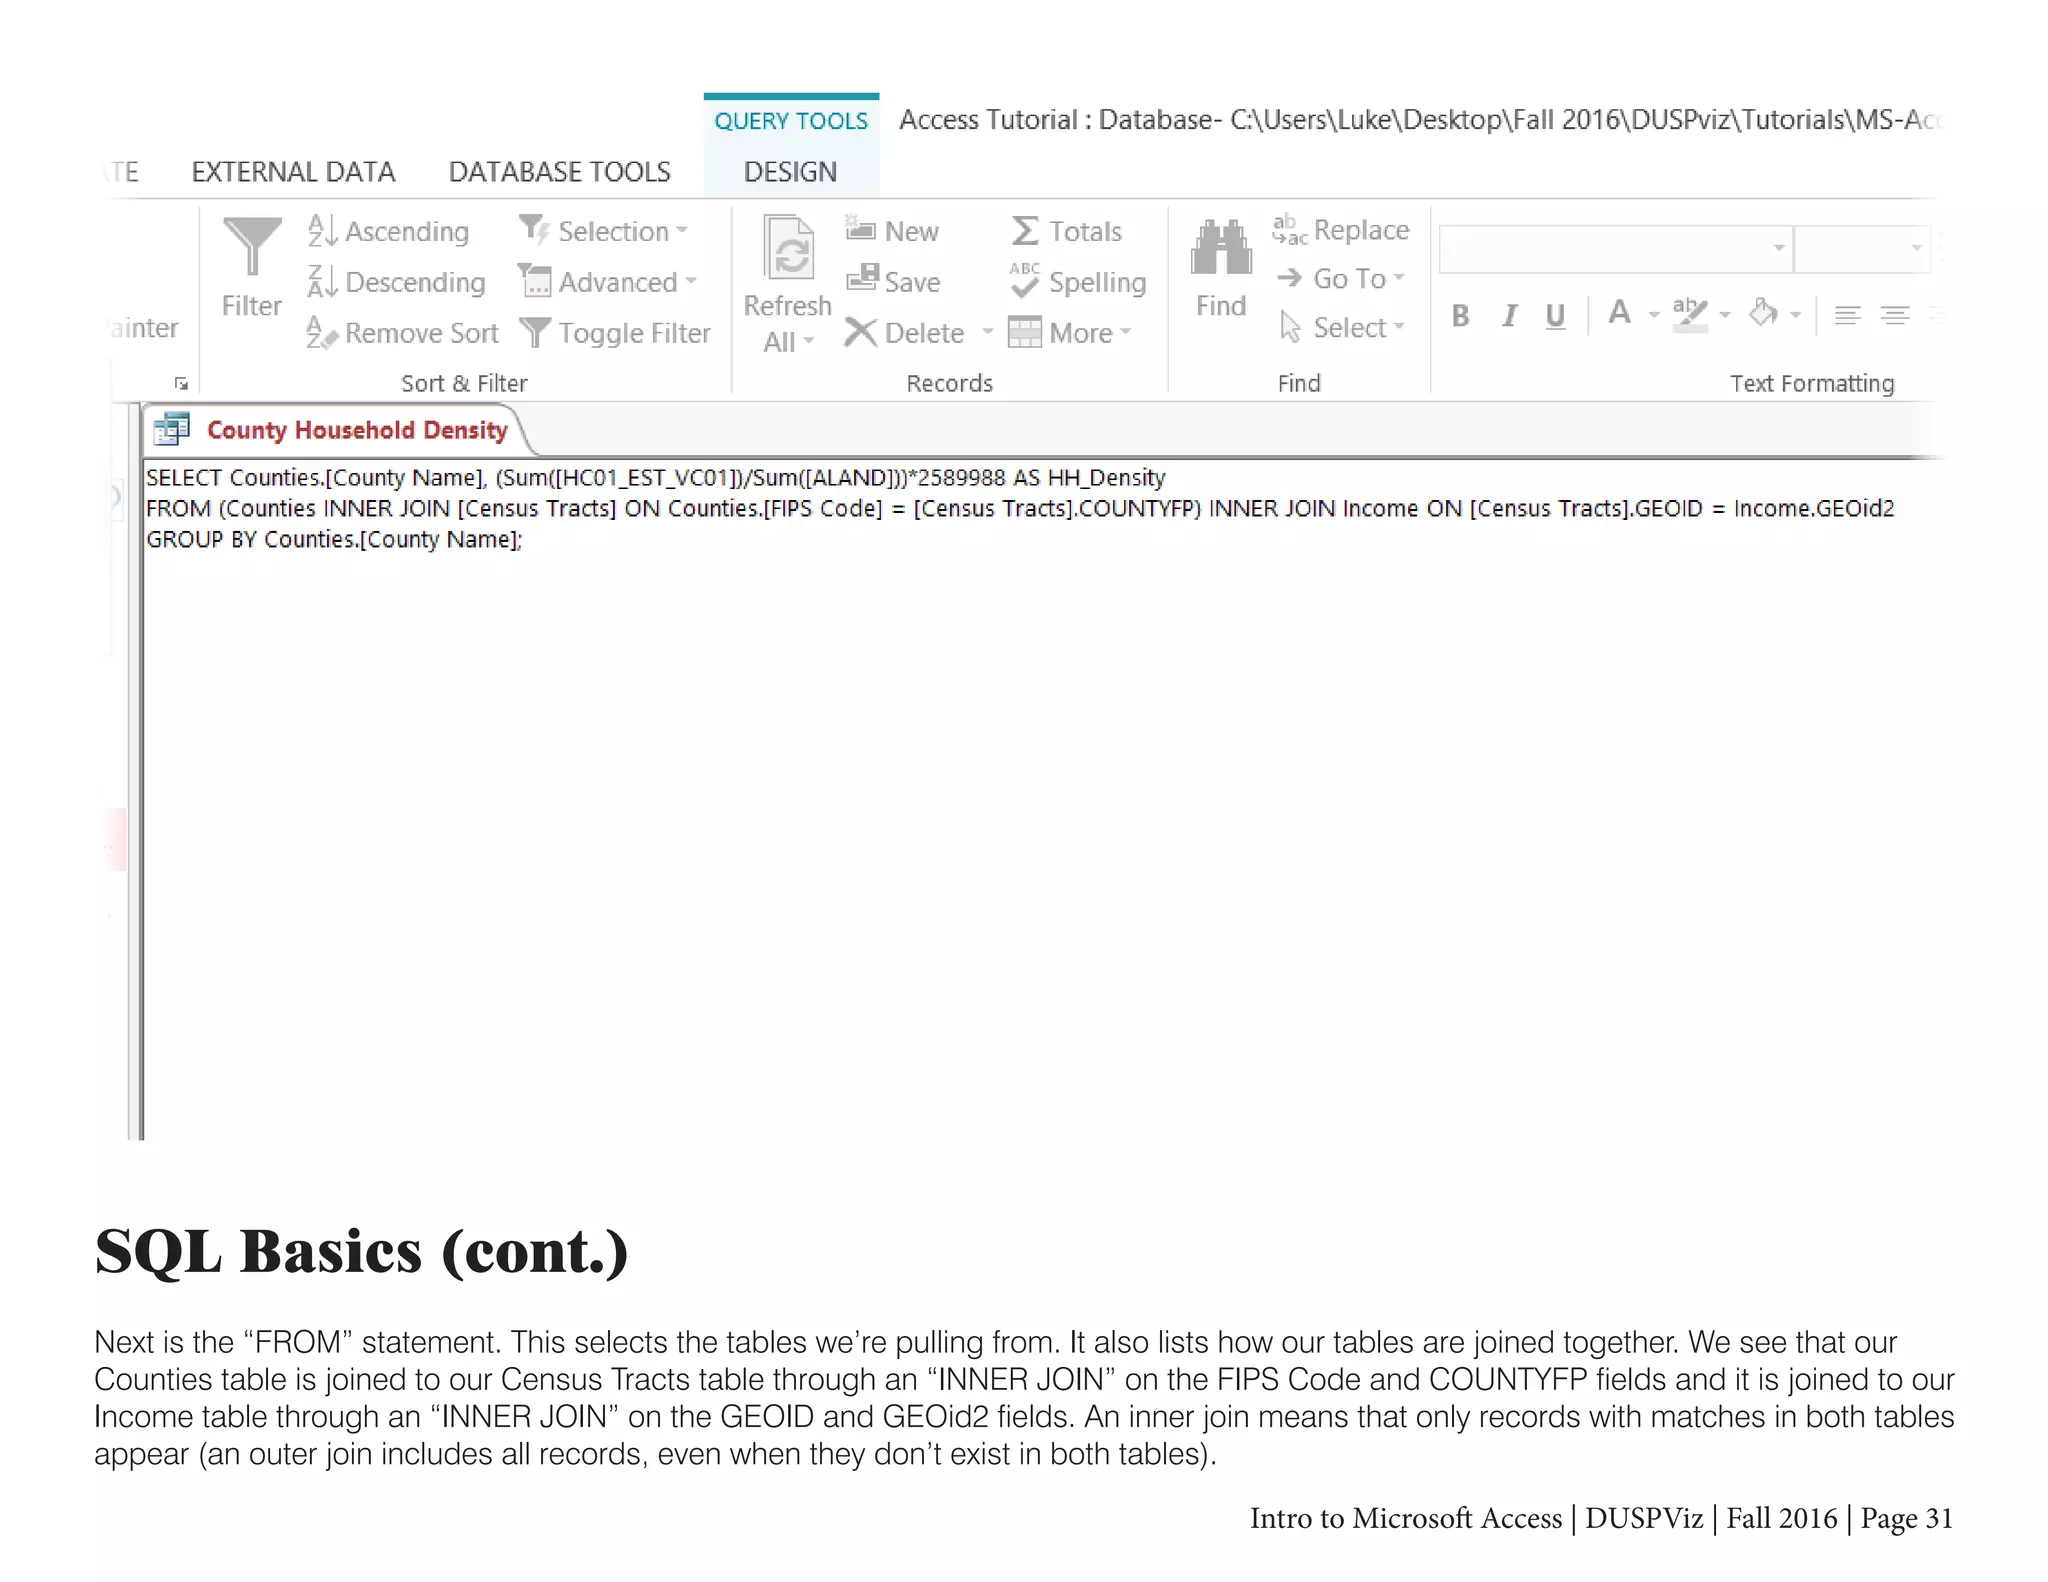The image size is (2048, 1582).
Task: Apply the font color A button
Action: 1620,313
